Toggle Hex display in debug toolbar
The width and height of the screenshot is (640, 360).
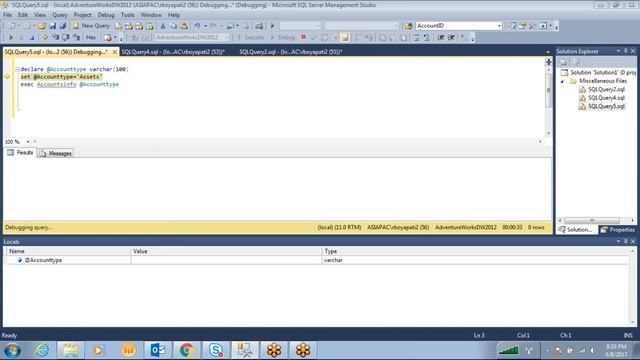coord(91,37)
